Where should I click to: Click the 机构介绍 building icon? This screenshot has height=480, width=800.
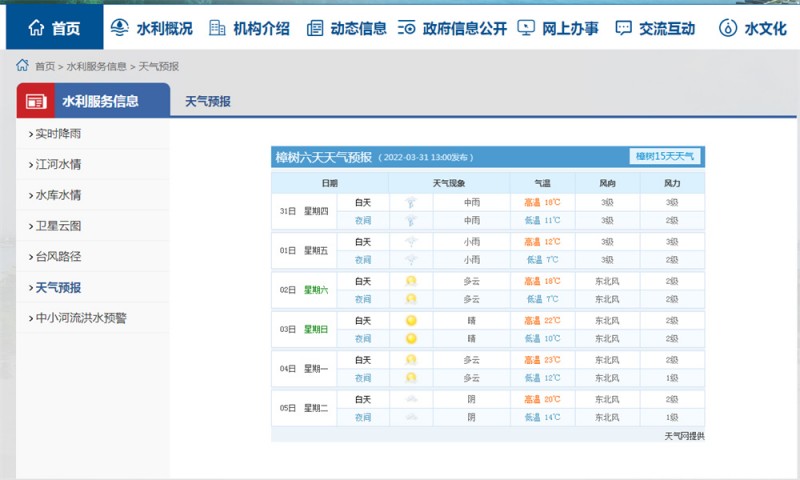tap(217, 28)
